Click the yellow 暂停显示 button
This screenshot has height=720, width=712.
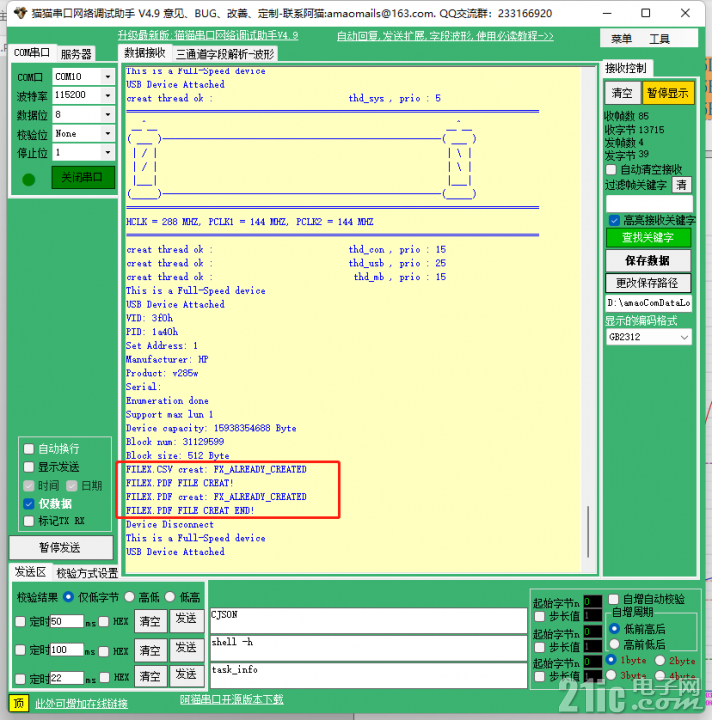tap(667, 93)
